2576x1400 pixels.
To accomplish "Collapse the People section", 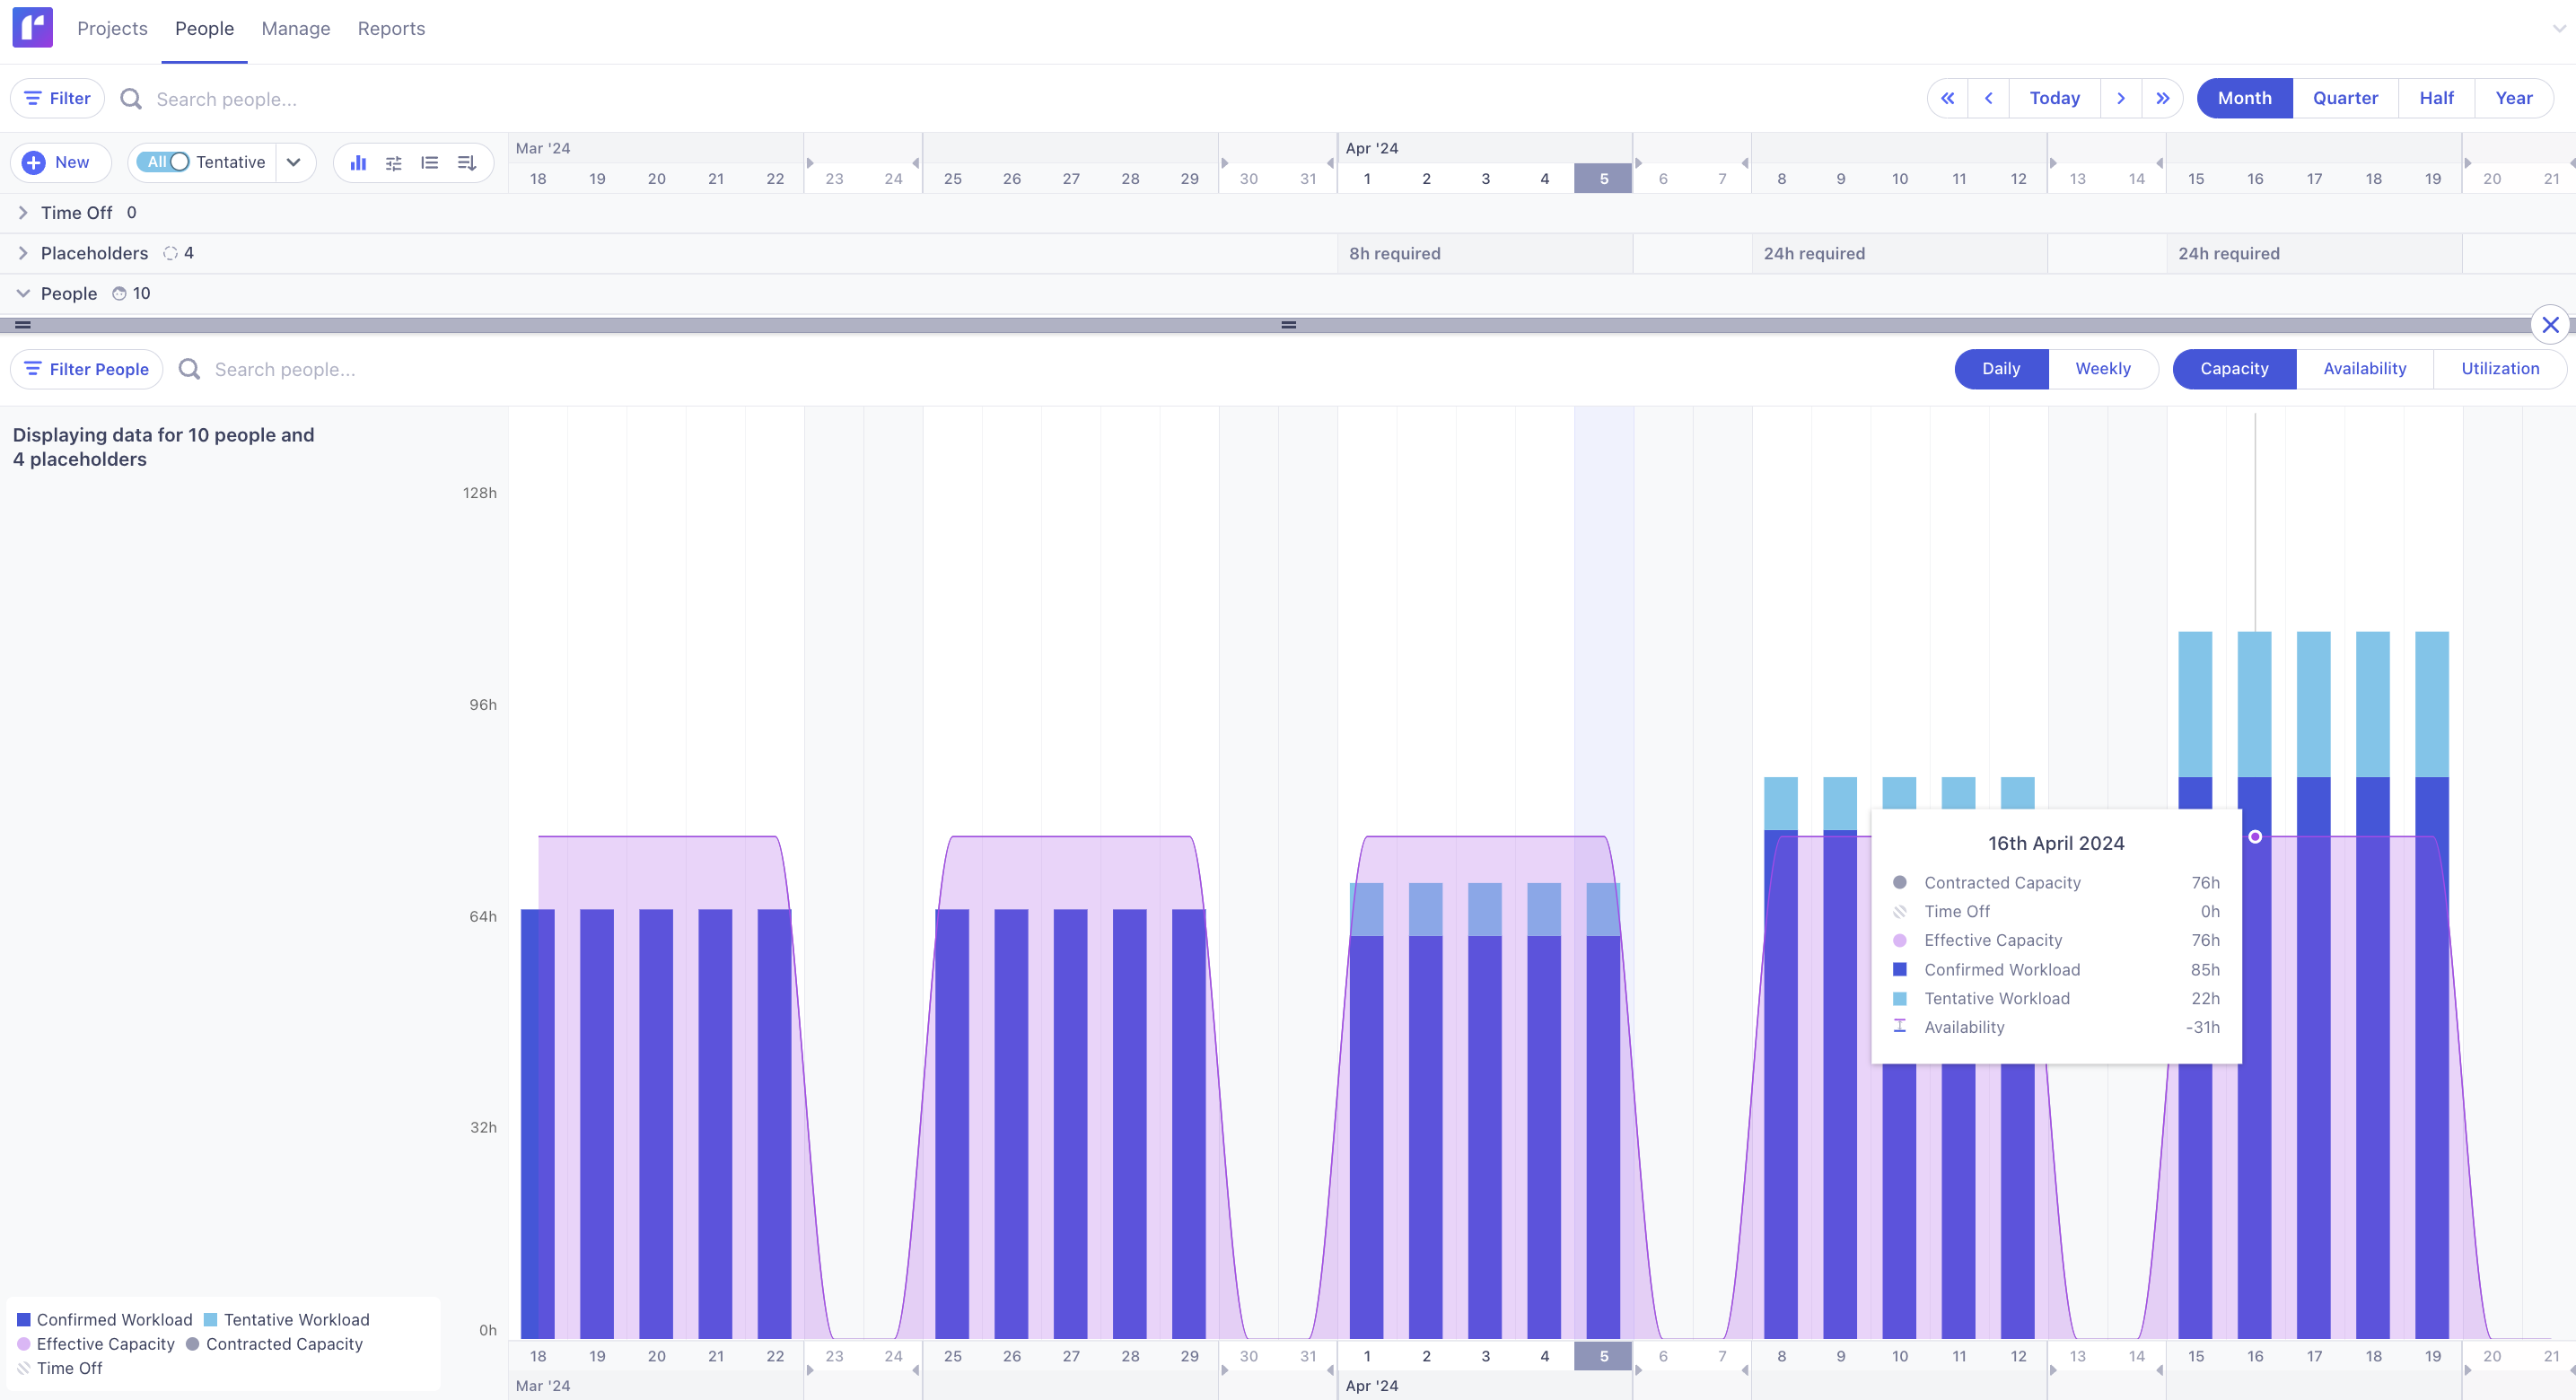I will click(x=22, y=293).
